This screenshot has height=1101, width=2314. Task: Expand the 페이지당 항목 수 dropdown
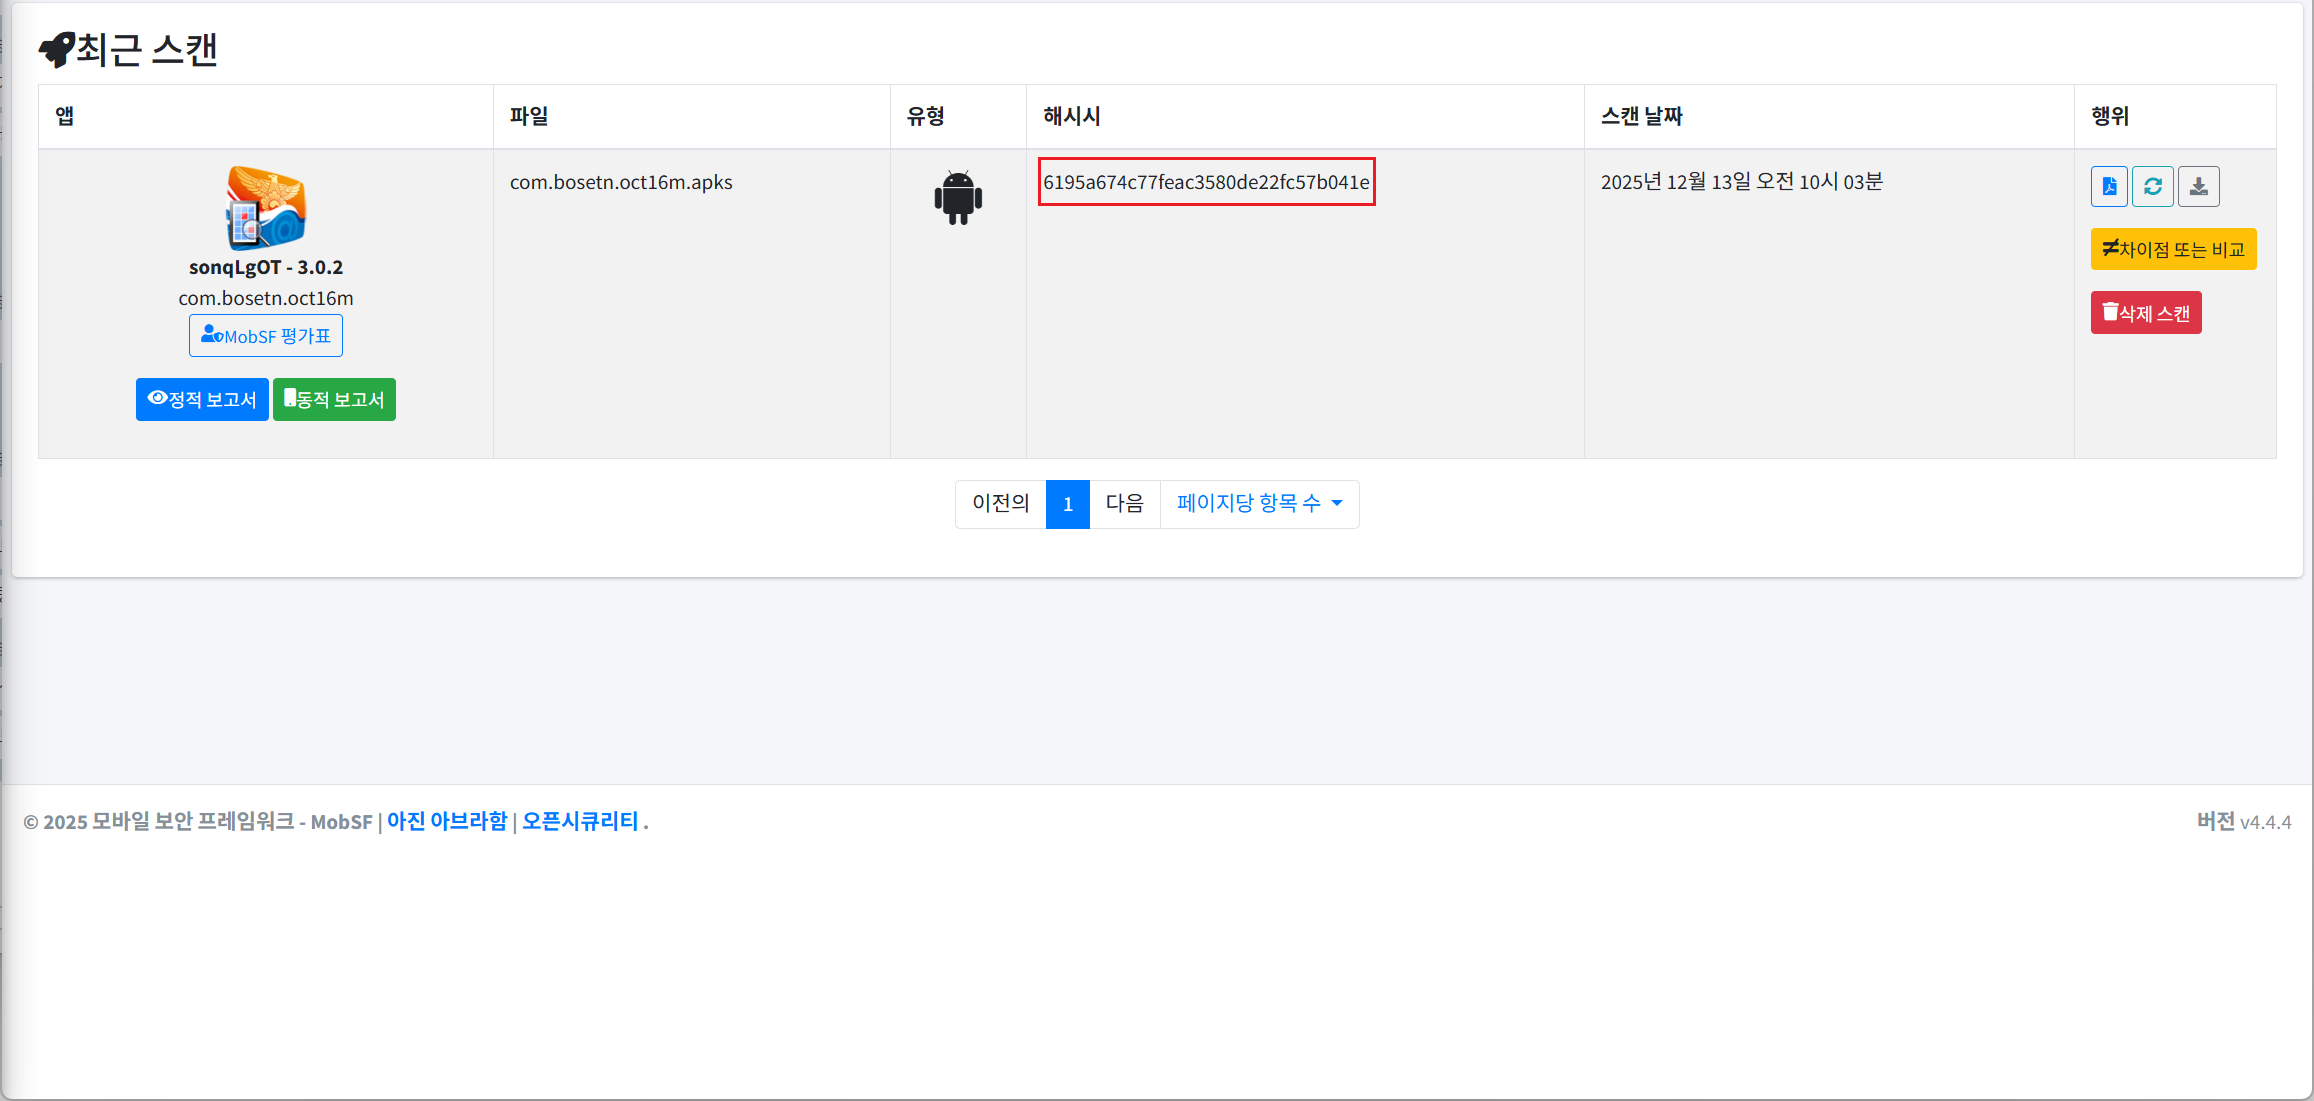(1259, 504)
